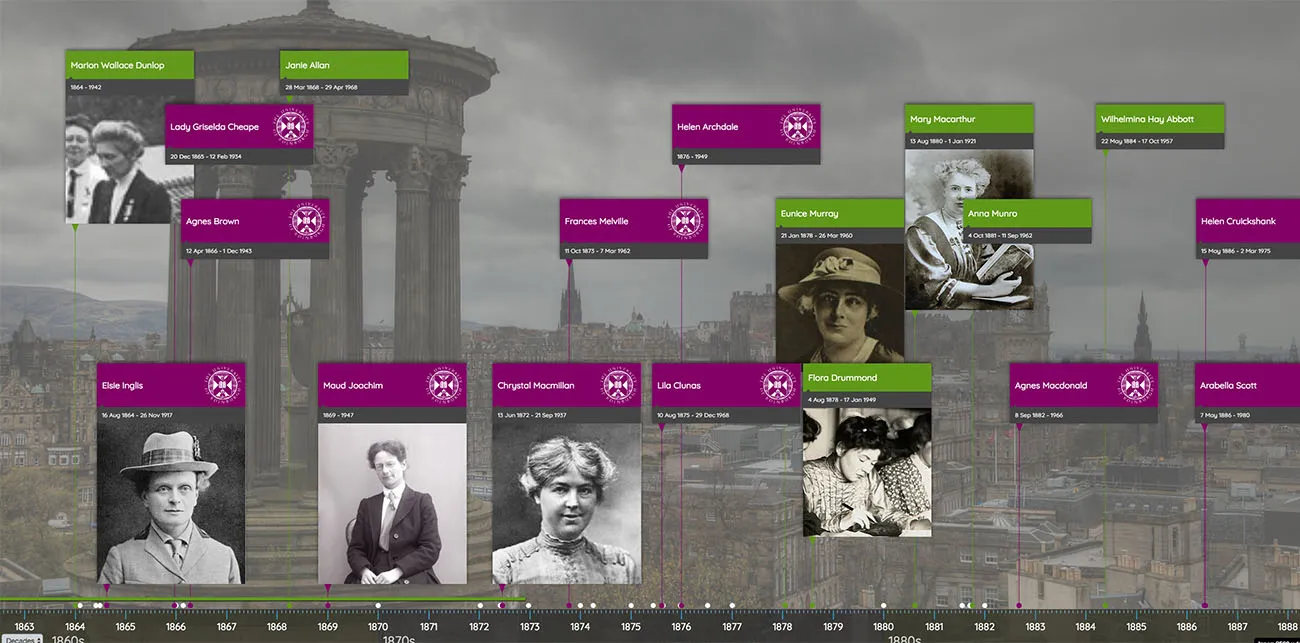Viewport: 1300px width, 643px height.
Task: Open the crest icon on Frances Melville's card
Action: (684, 222)
